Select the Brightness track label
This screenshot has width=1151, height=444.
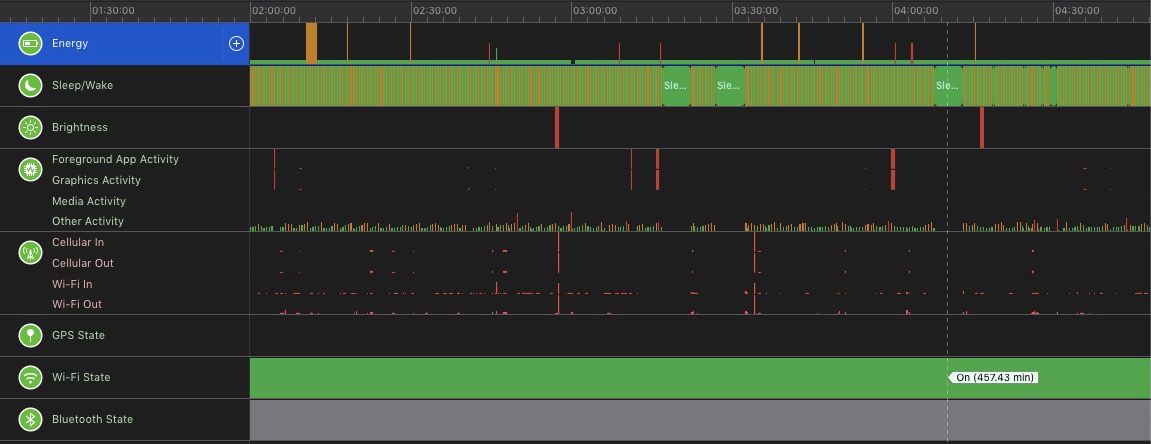pos(79,127)
